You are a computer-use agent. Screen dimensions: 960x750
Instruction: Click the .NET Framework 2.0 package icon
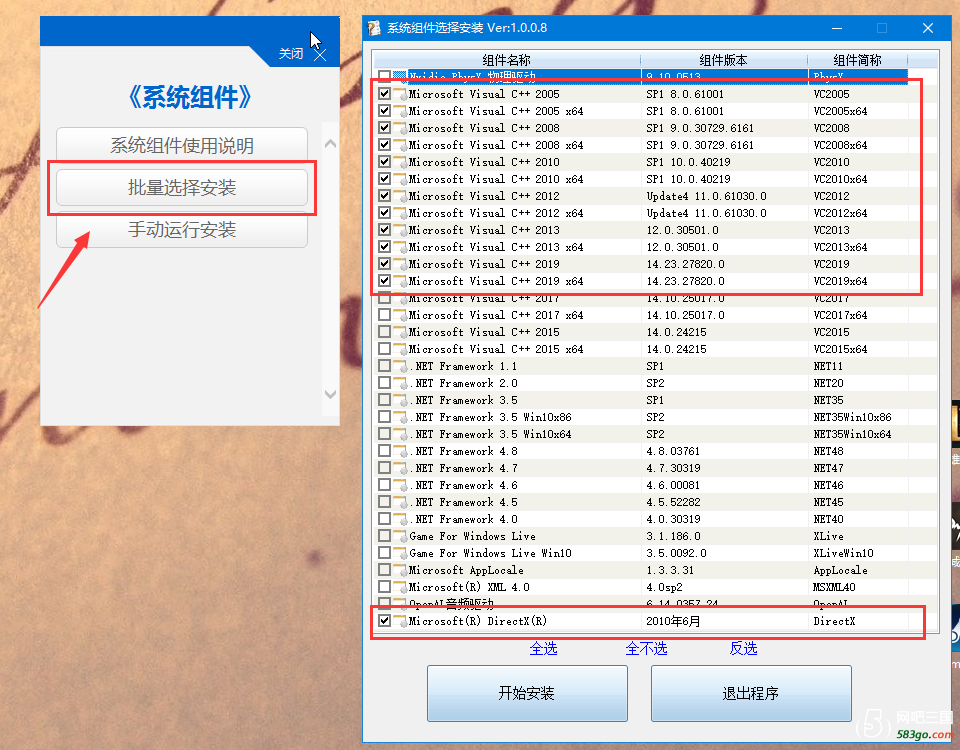400,383
